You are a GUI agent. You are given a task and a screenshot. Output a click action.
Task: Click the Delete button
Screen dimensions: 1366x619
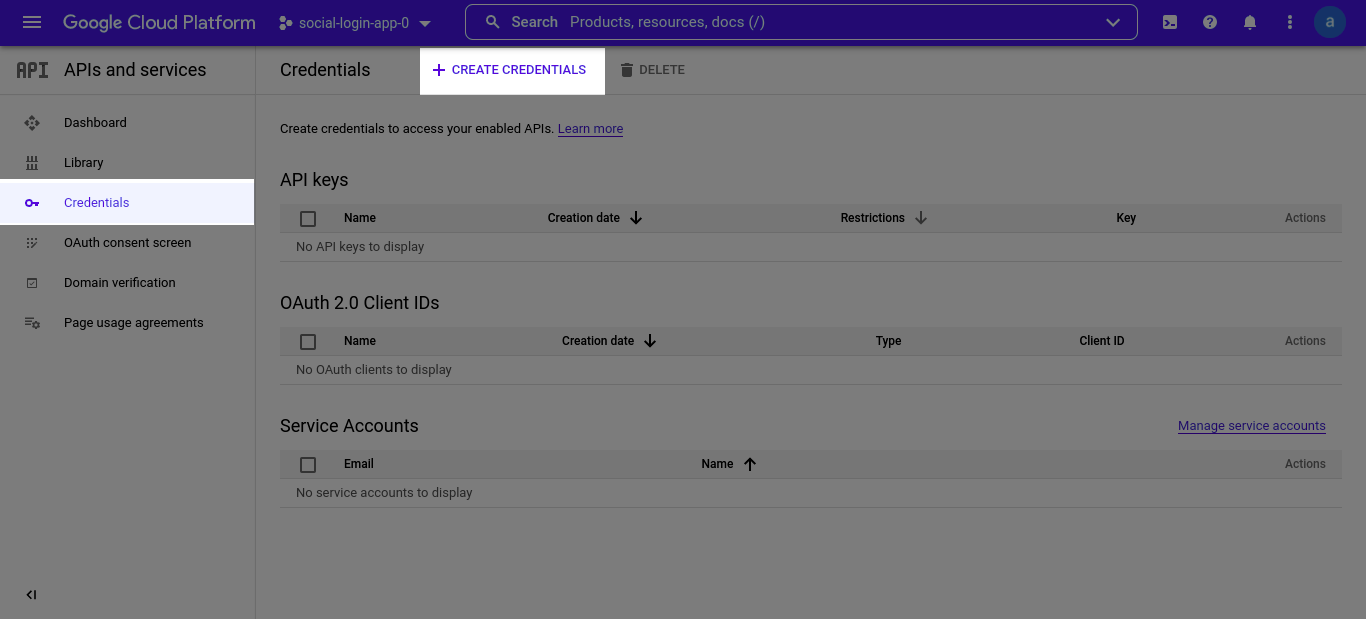tap(652, 70)
